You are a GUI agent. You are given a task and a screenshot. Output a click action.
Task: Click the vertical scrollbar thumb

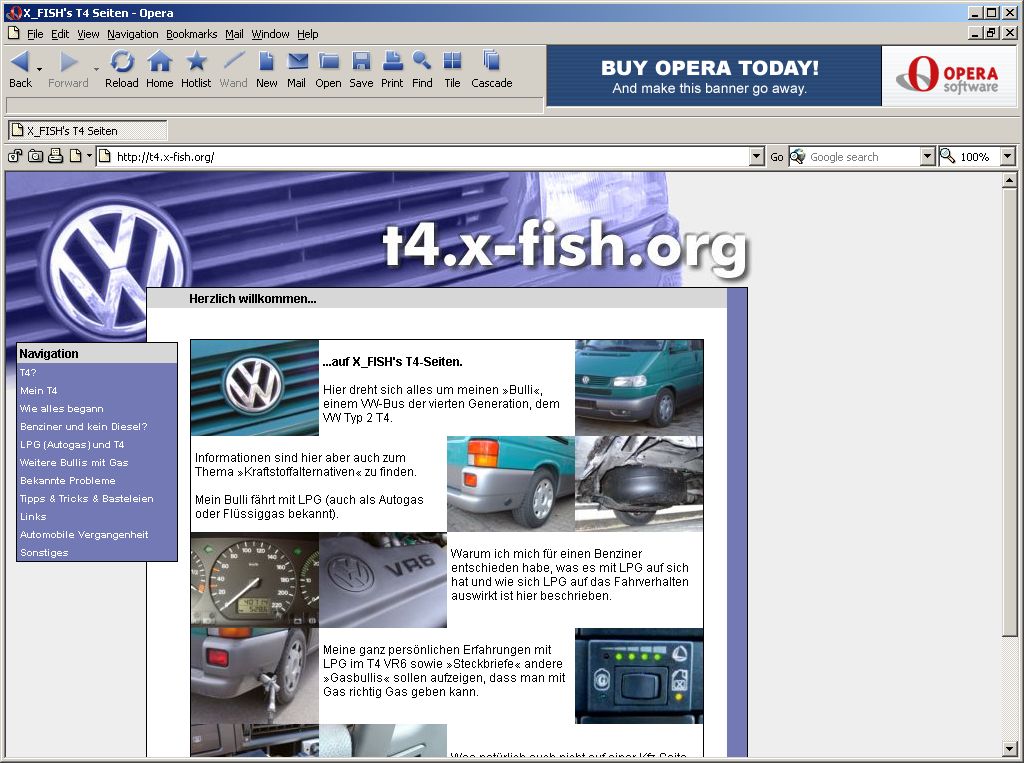click(1009, 410)
